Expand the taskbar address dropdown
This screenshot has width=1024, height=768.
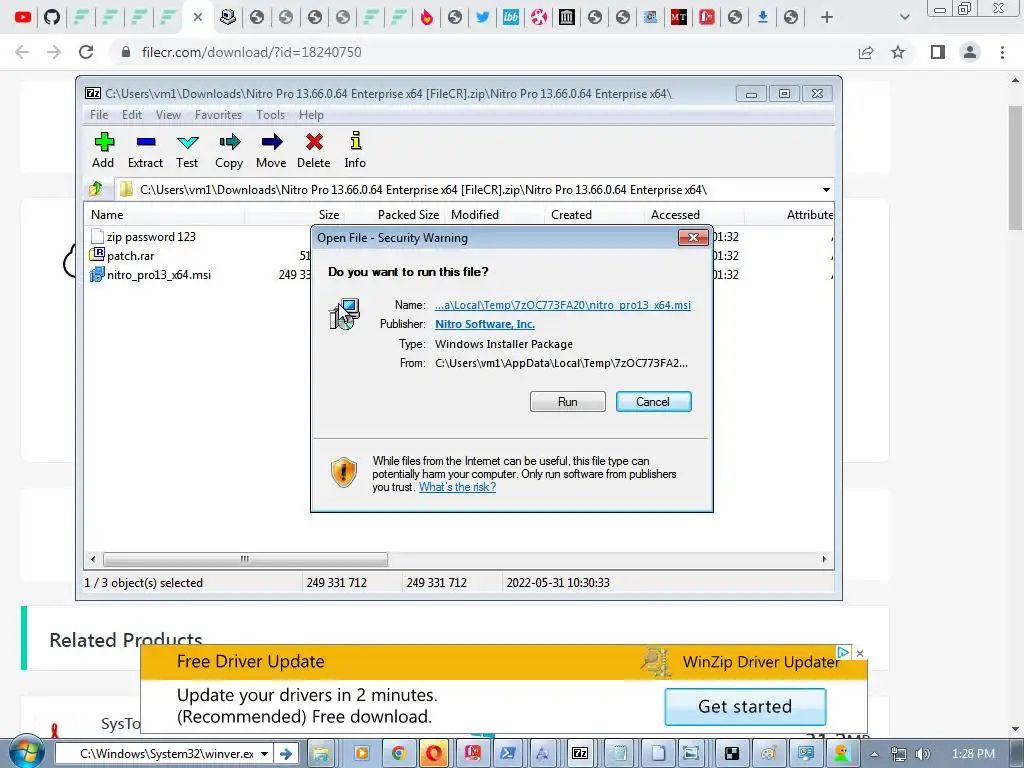coord(264,754)
